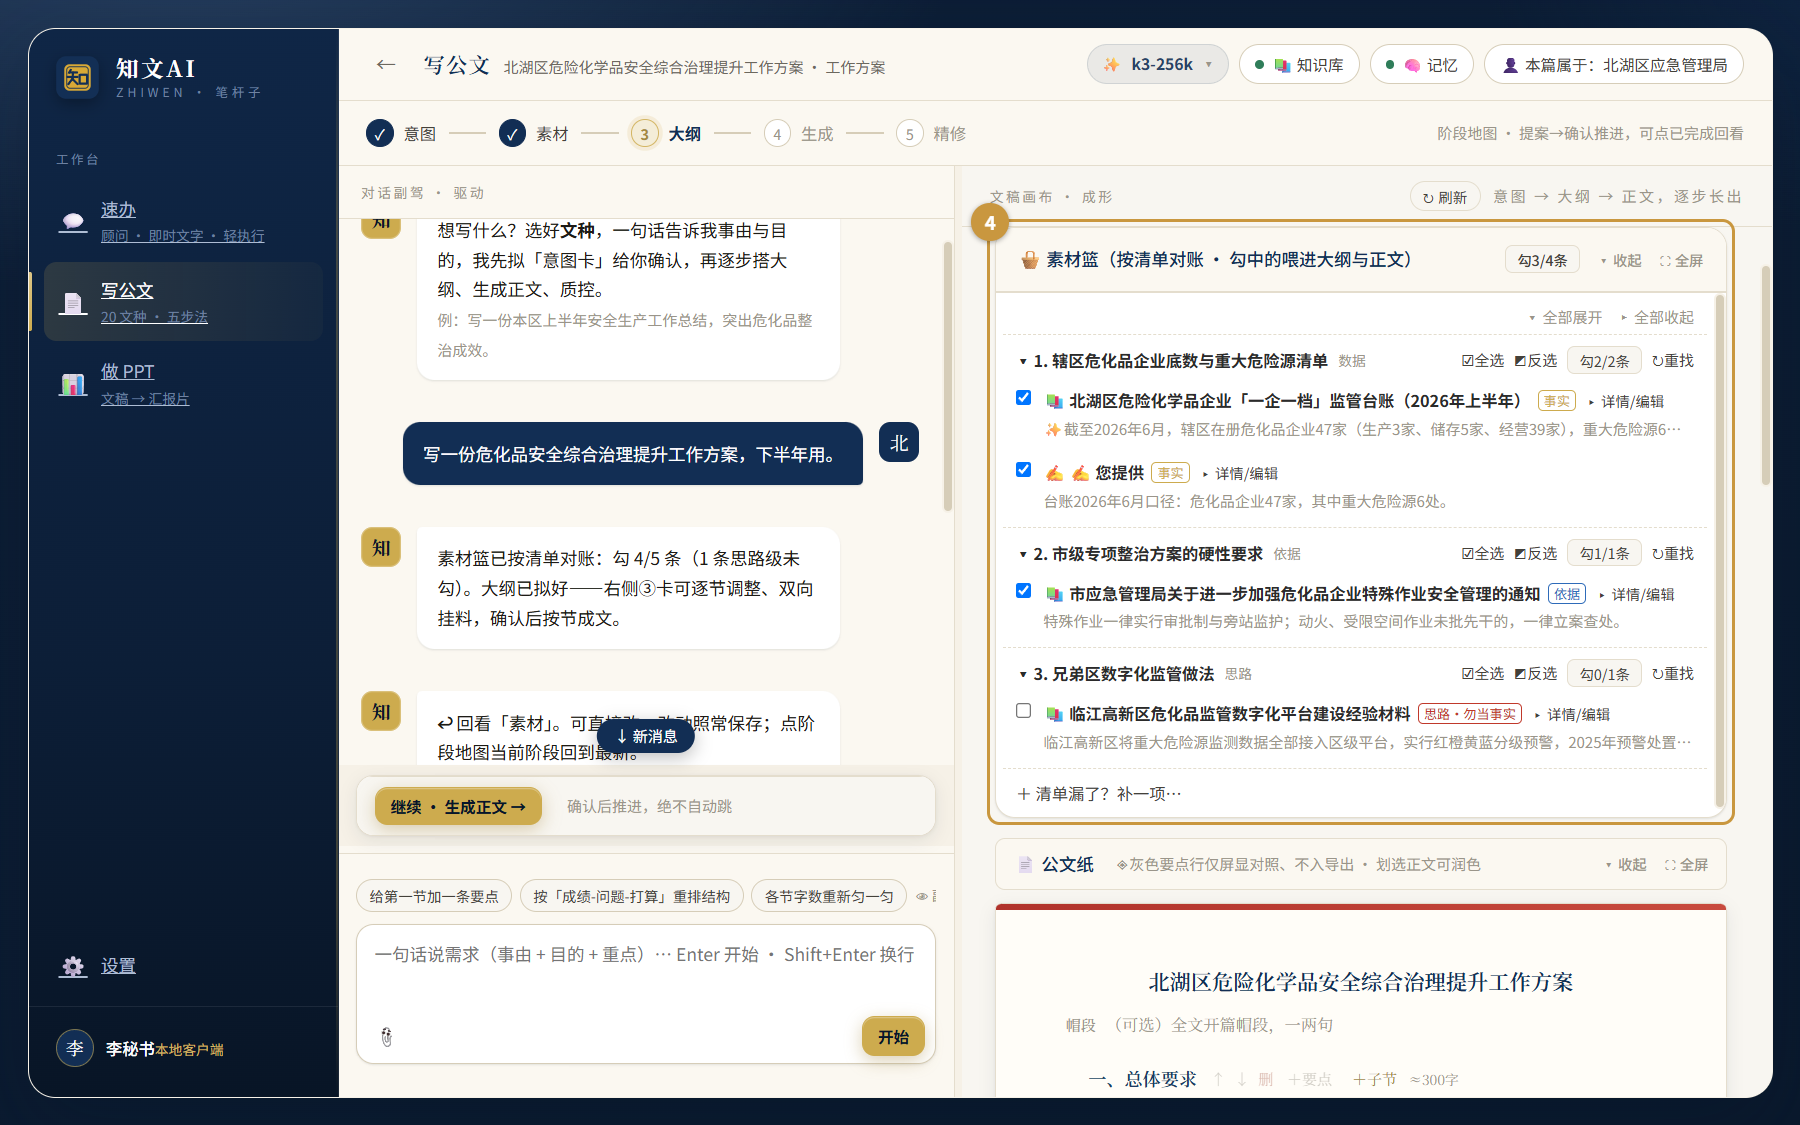1800x1125 pixels.
Task: Click chip 按「成绩-问题-打算」重排结构
Action: (x=632, y=896)
